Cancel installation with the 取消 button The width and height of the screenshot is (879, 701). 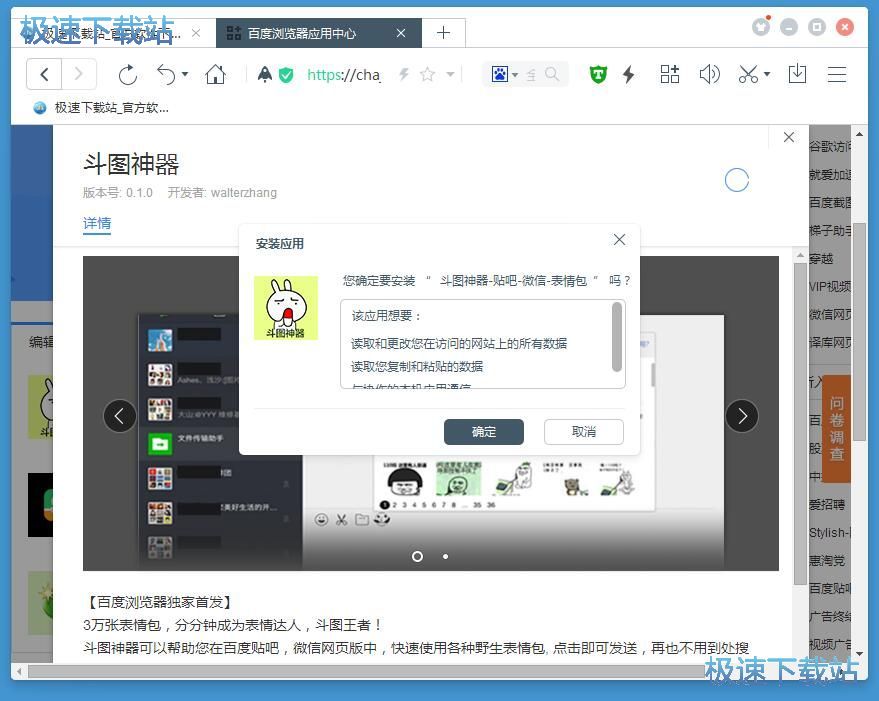click(584, 432)
